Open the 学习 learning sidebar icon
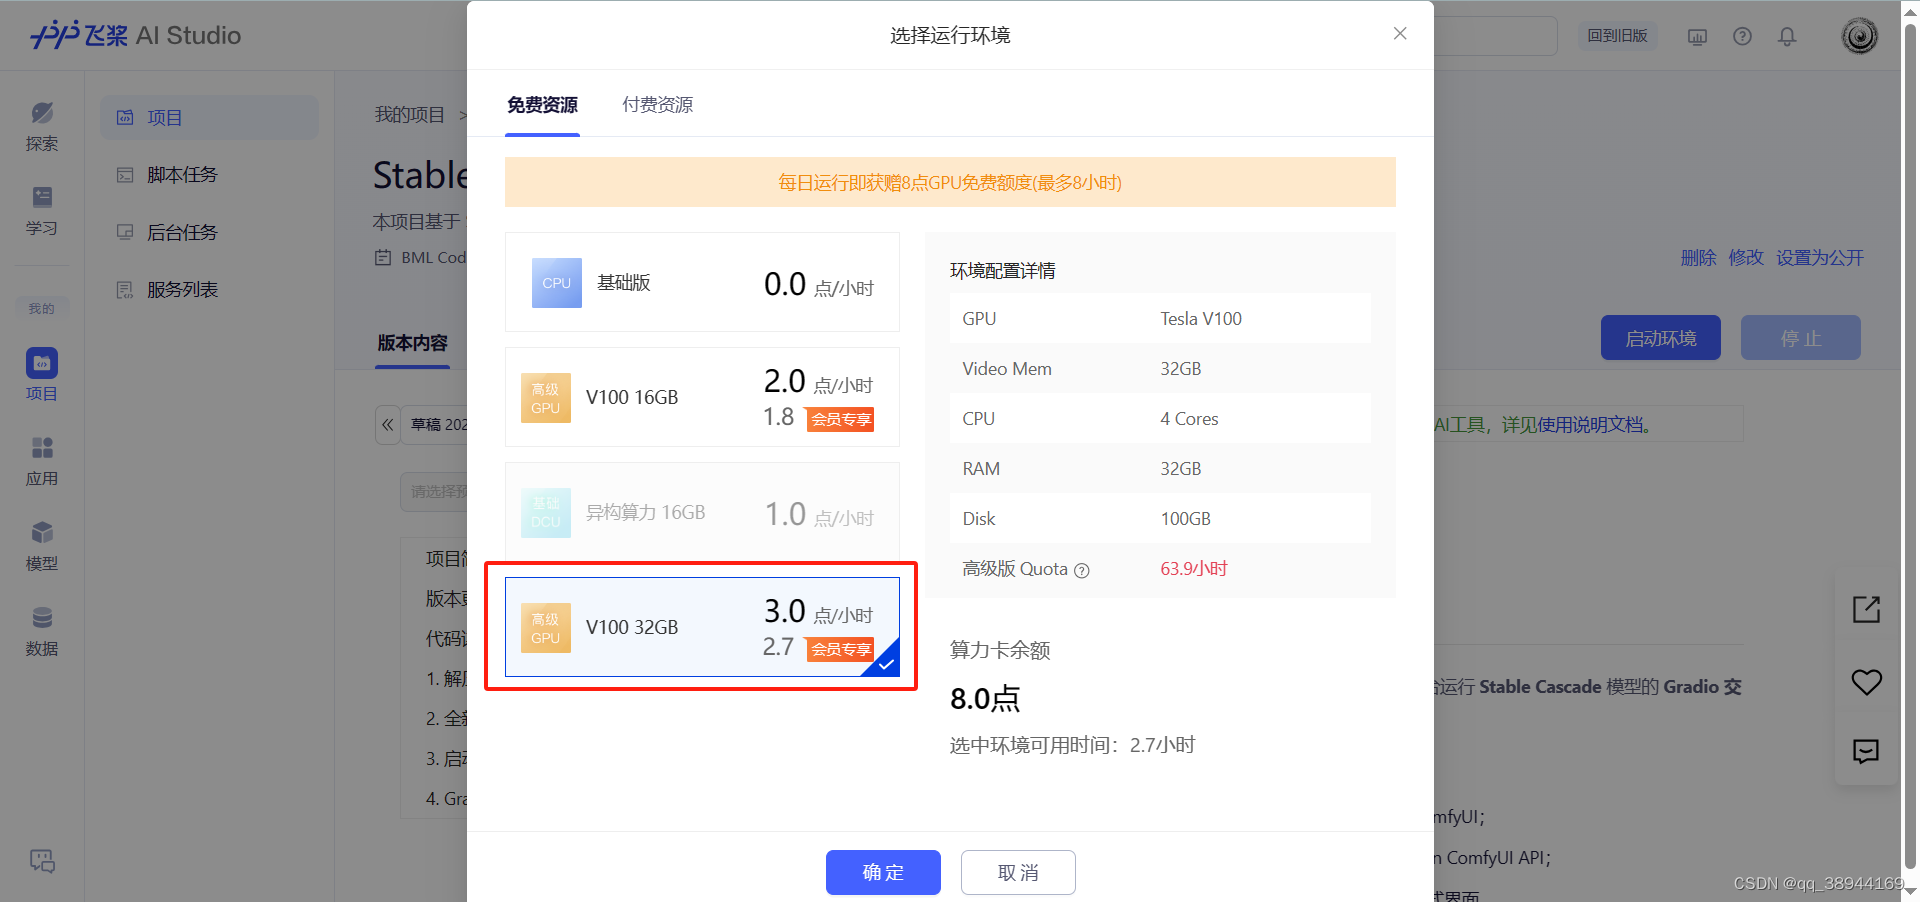The image size is (1920, 902). click(x=42, y=211)
